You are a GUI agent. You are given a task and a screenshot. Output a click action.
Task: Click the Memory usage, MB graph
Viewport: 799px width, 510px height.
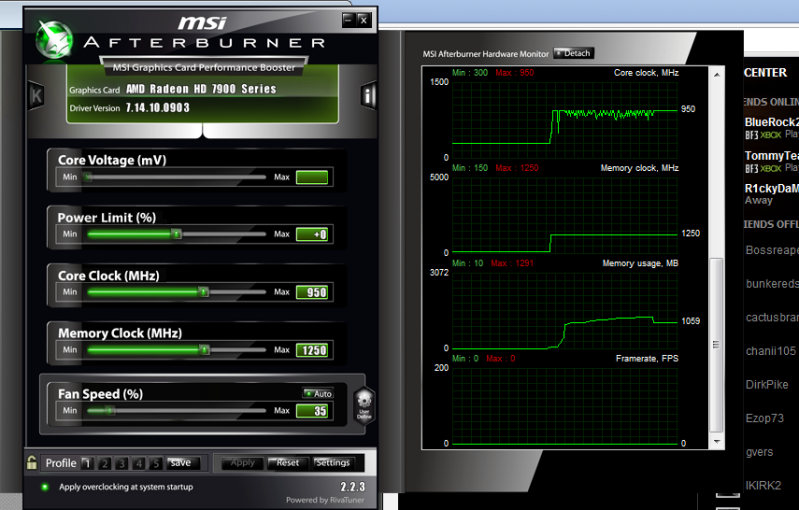click(x=565, y=310)
